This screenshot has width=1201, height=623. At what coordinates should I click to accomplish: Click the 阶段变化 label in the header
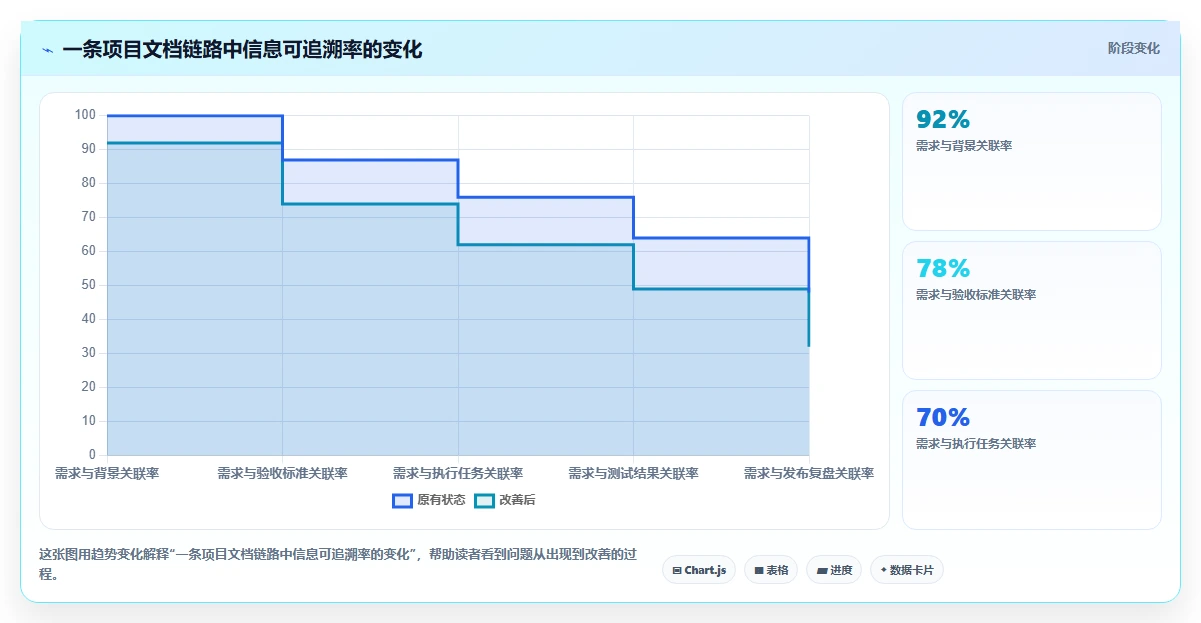[1134, 48]
